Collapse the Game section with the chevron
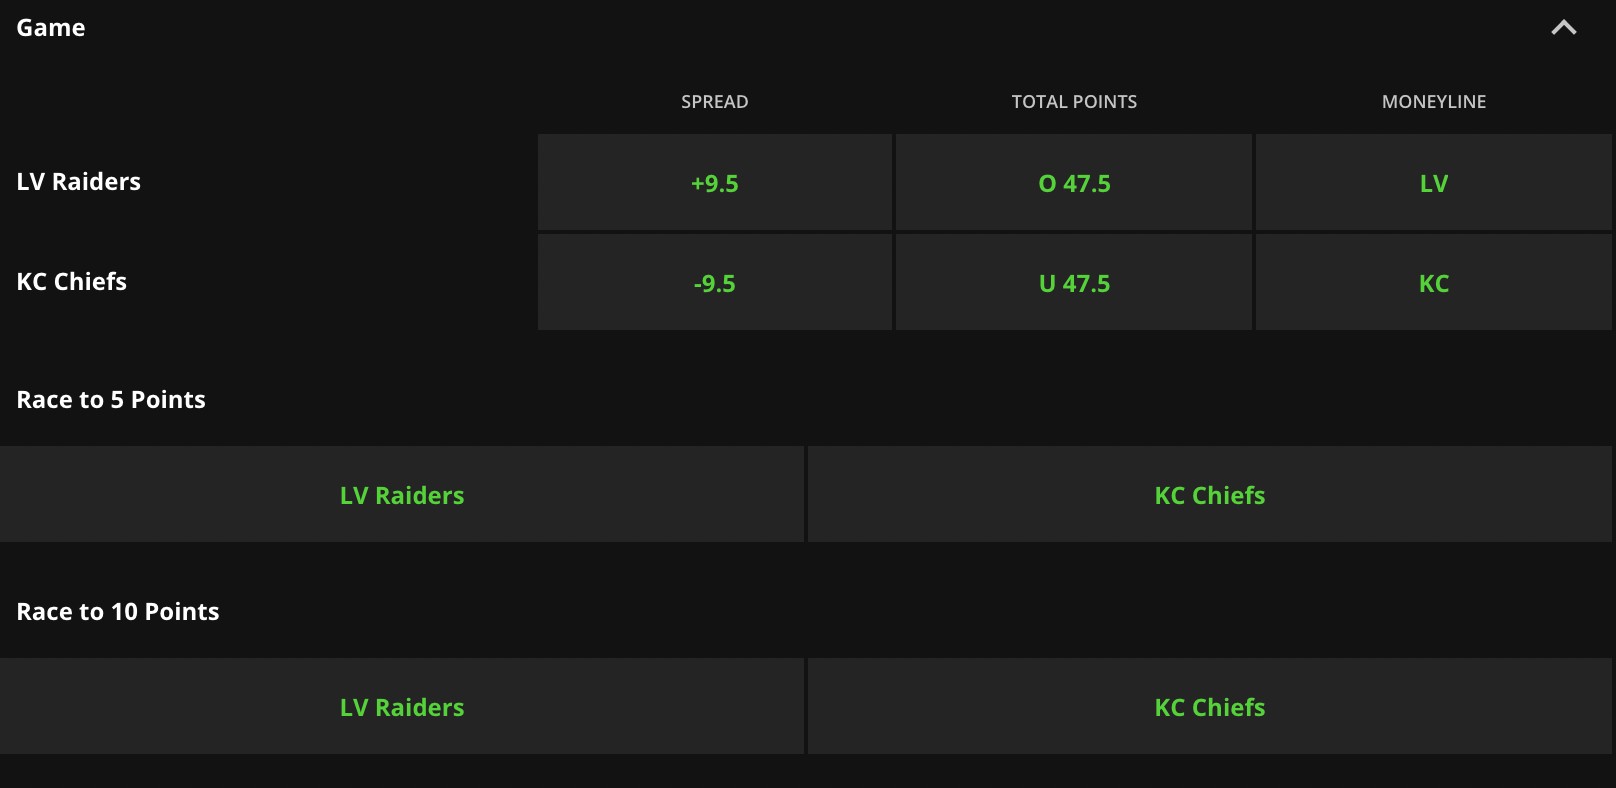This screenshot has height=788, width=1616. pyautogui.click(x=1563, y=28)
